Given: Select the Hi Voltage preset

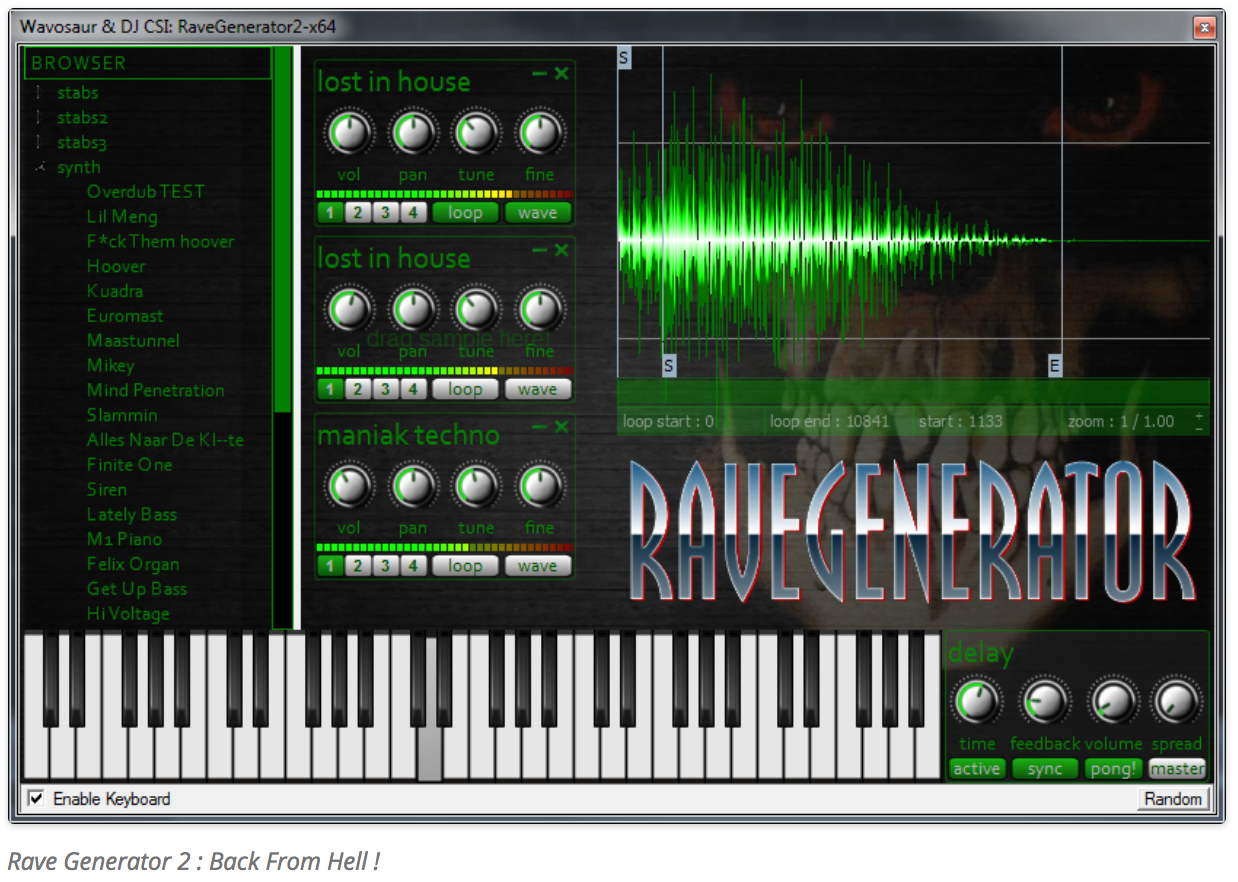Looking at the screenshot, I should (128, 614).
